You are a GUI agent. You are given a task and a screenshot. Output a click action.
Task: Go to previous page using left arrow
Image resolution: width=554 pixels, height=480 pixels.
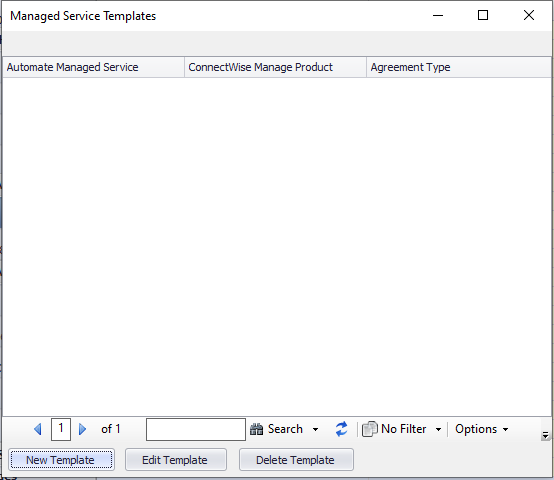point(38,429)
